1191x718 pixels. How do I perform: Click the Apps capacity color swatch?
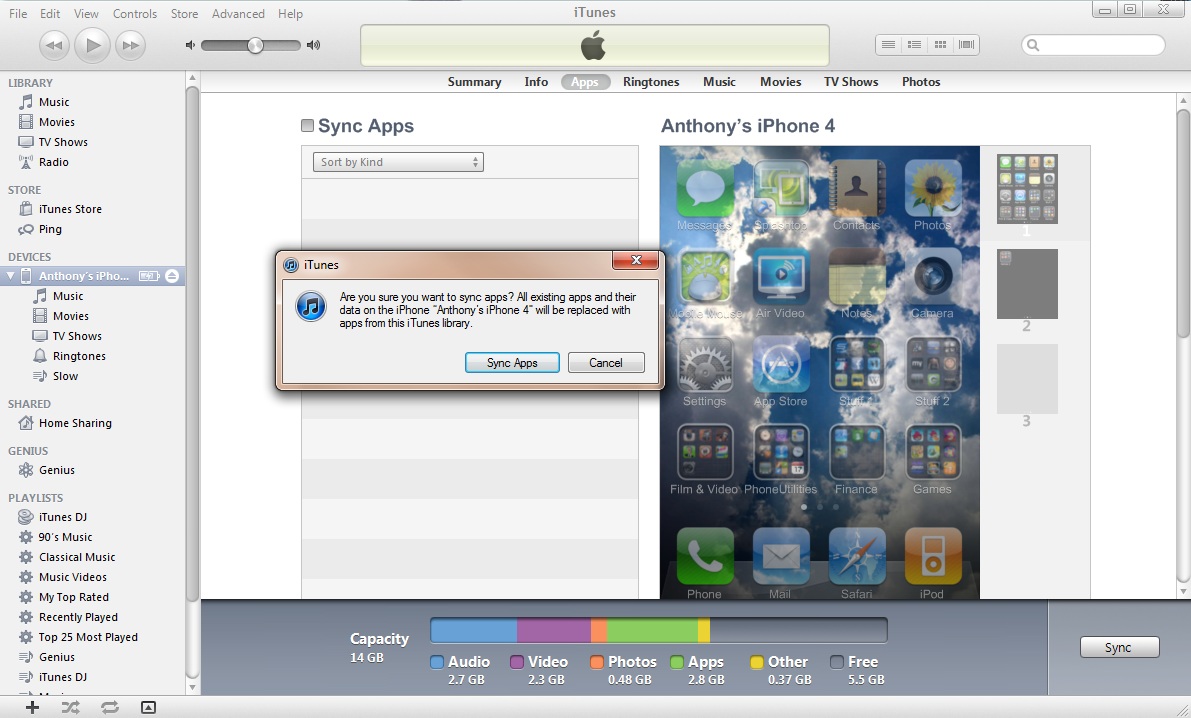(x=677, y=663)
